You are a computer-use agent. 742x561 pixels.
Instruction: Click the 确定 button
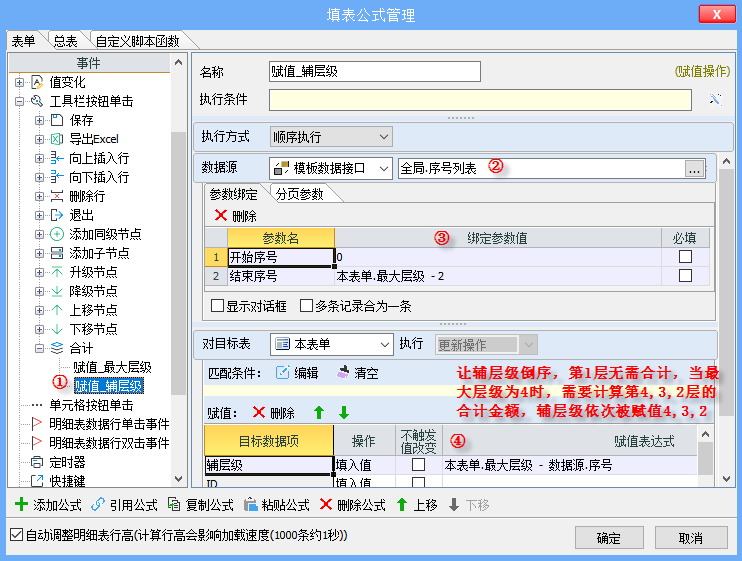click(609, 538)
